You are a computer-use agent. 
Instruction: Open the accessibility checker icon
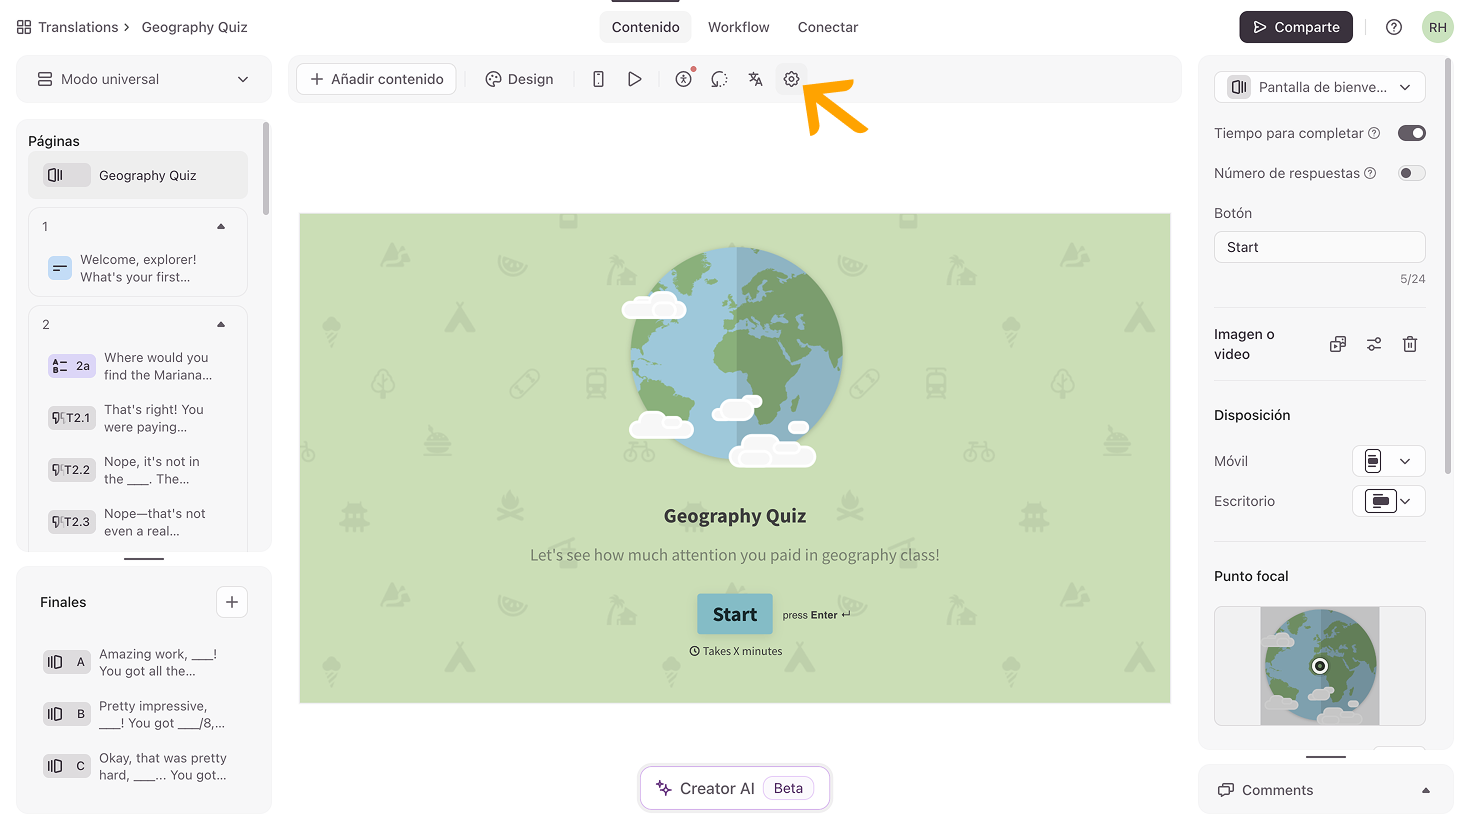[684, 79]
